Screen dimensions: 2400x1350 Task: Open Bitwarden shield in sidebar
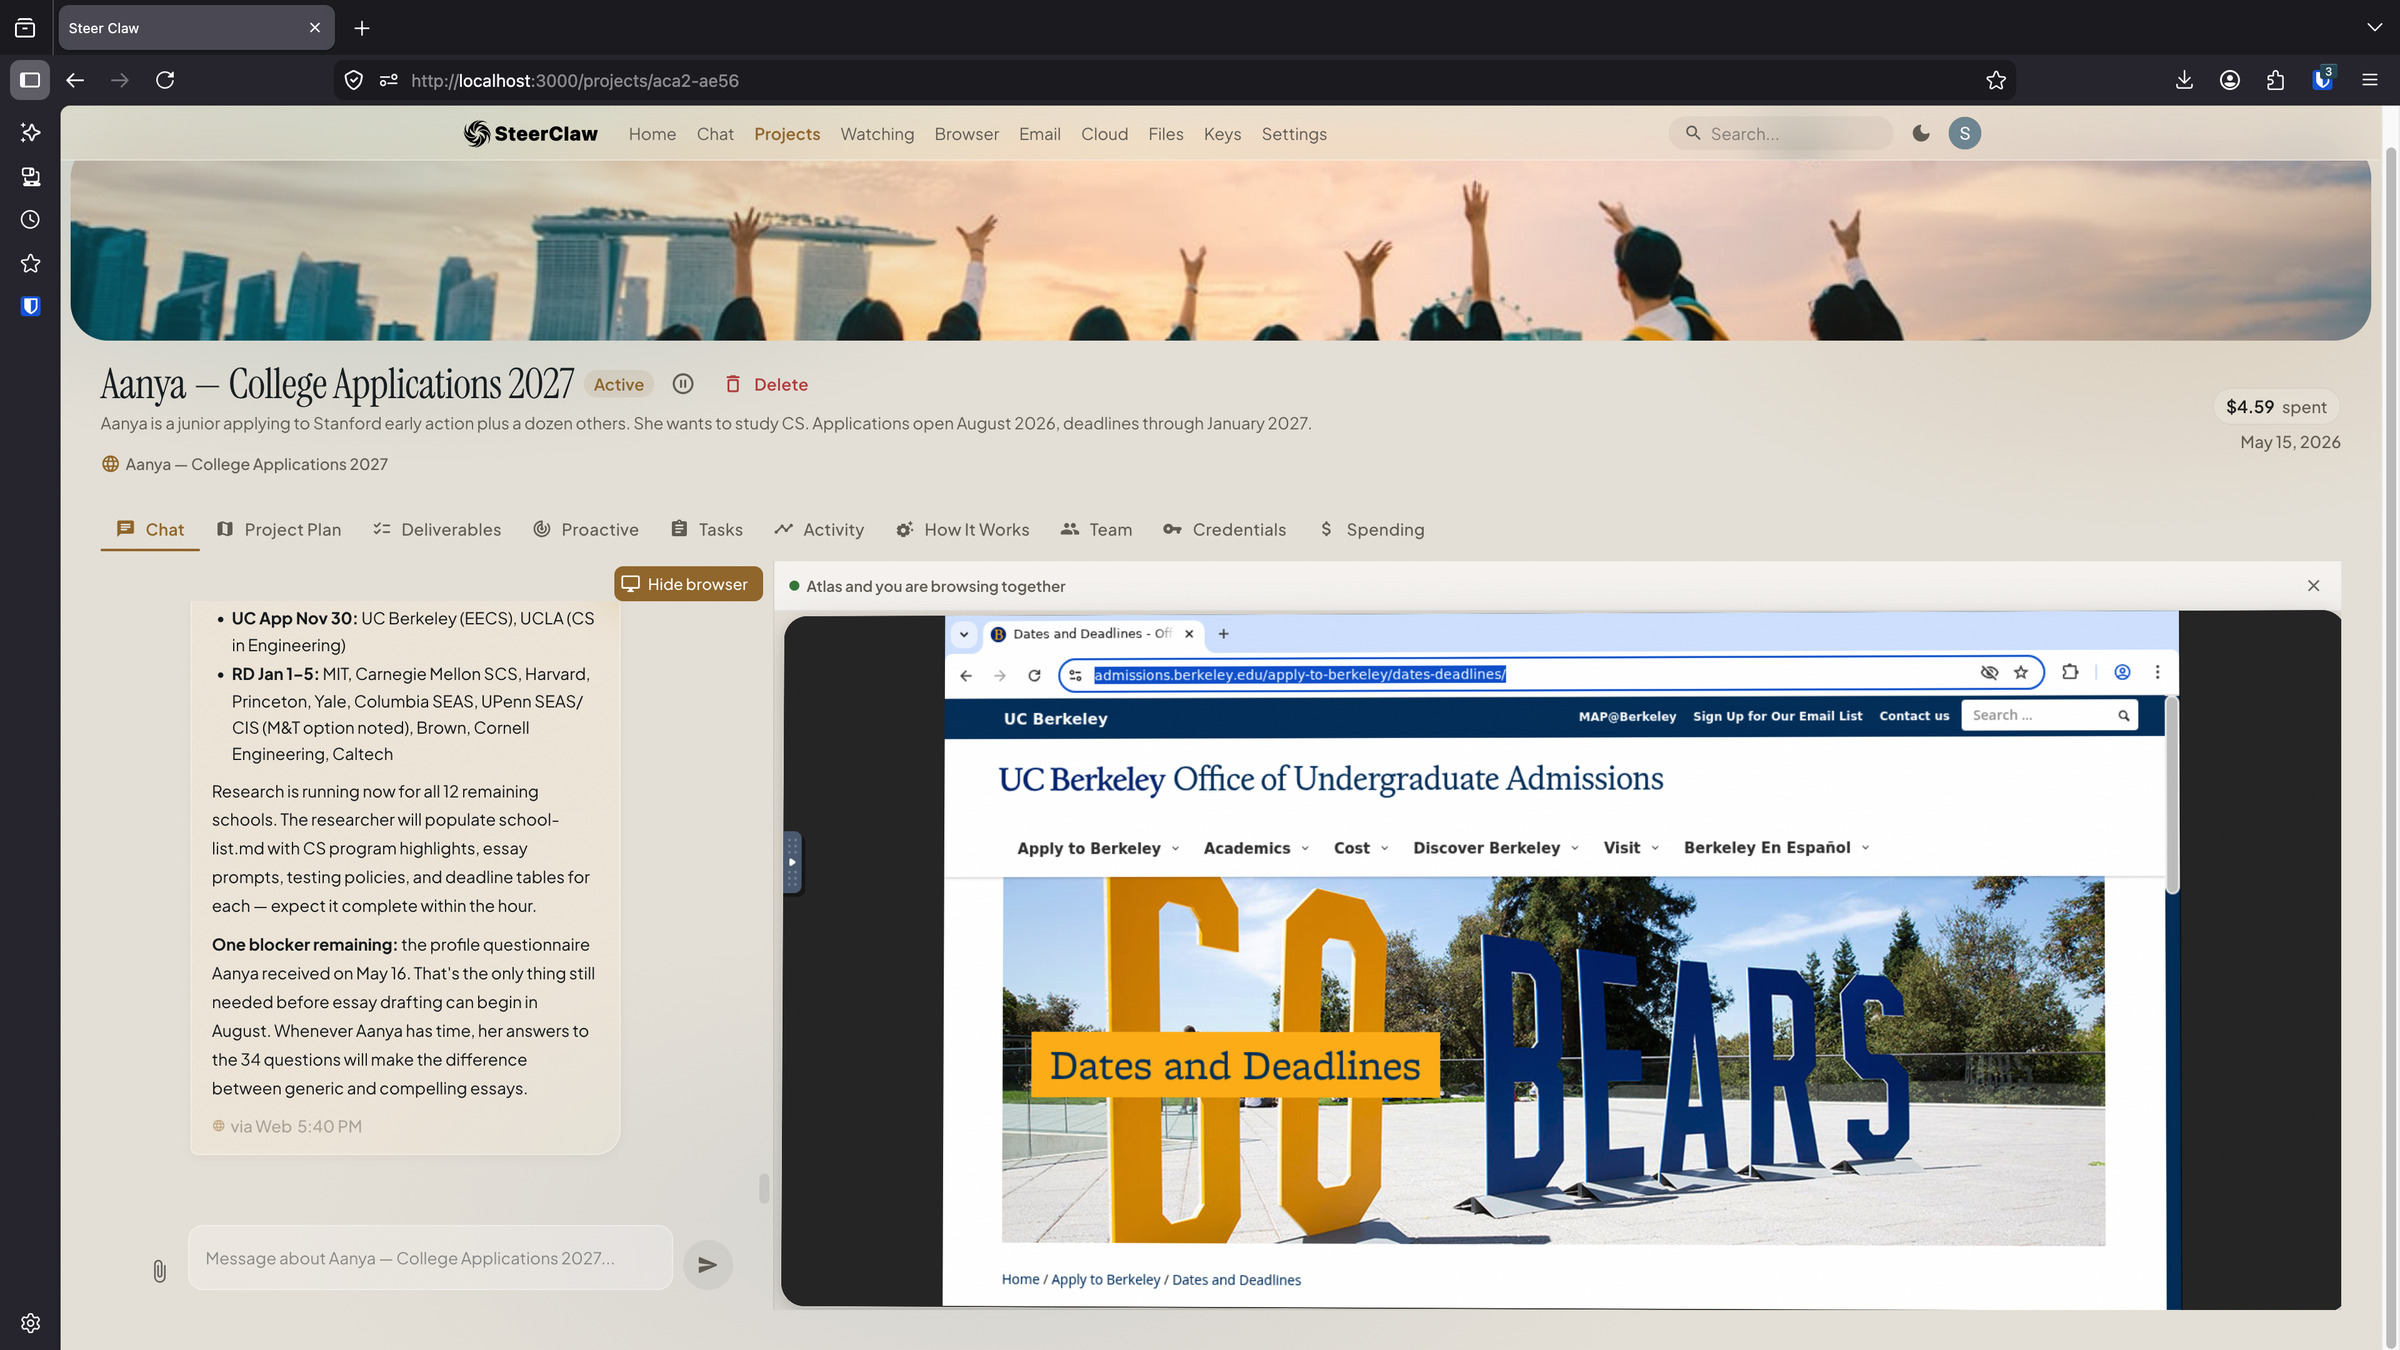pyautogui.click(x=30, y=306)
